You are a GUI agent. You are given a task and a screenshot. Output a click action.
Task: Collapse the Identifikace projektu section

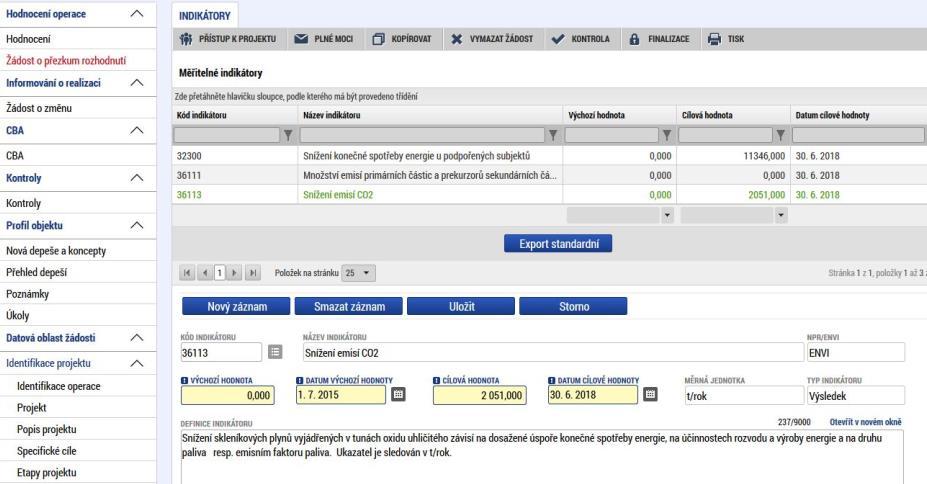pyautogui.click(x=137, y=363)
